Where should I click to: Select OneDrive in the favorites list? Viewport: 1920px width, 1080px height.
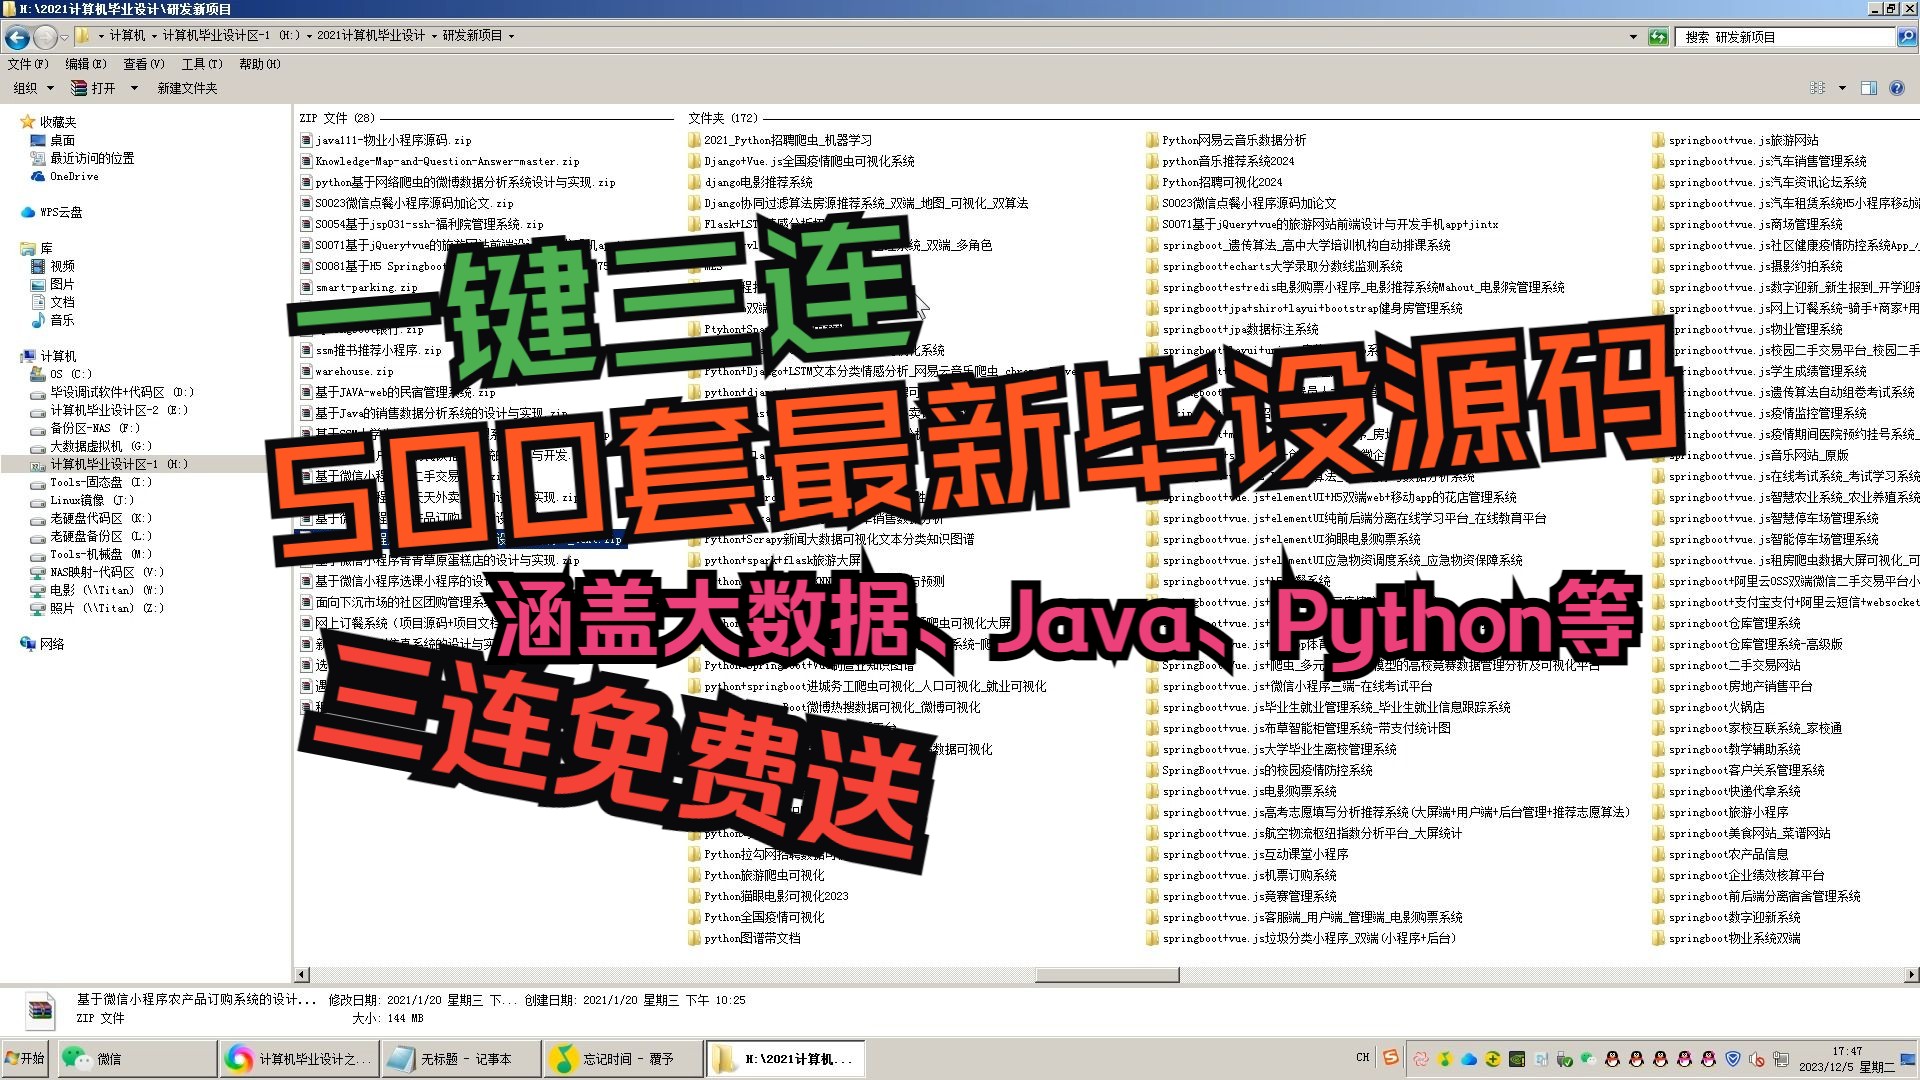[x=74, y=176]
